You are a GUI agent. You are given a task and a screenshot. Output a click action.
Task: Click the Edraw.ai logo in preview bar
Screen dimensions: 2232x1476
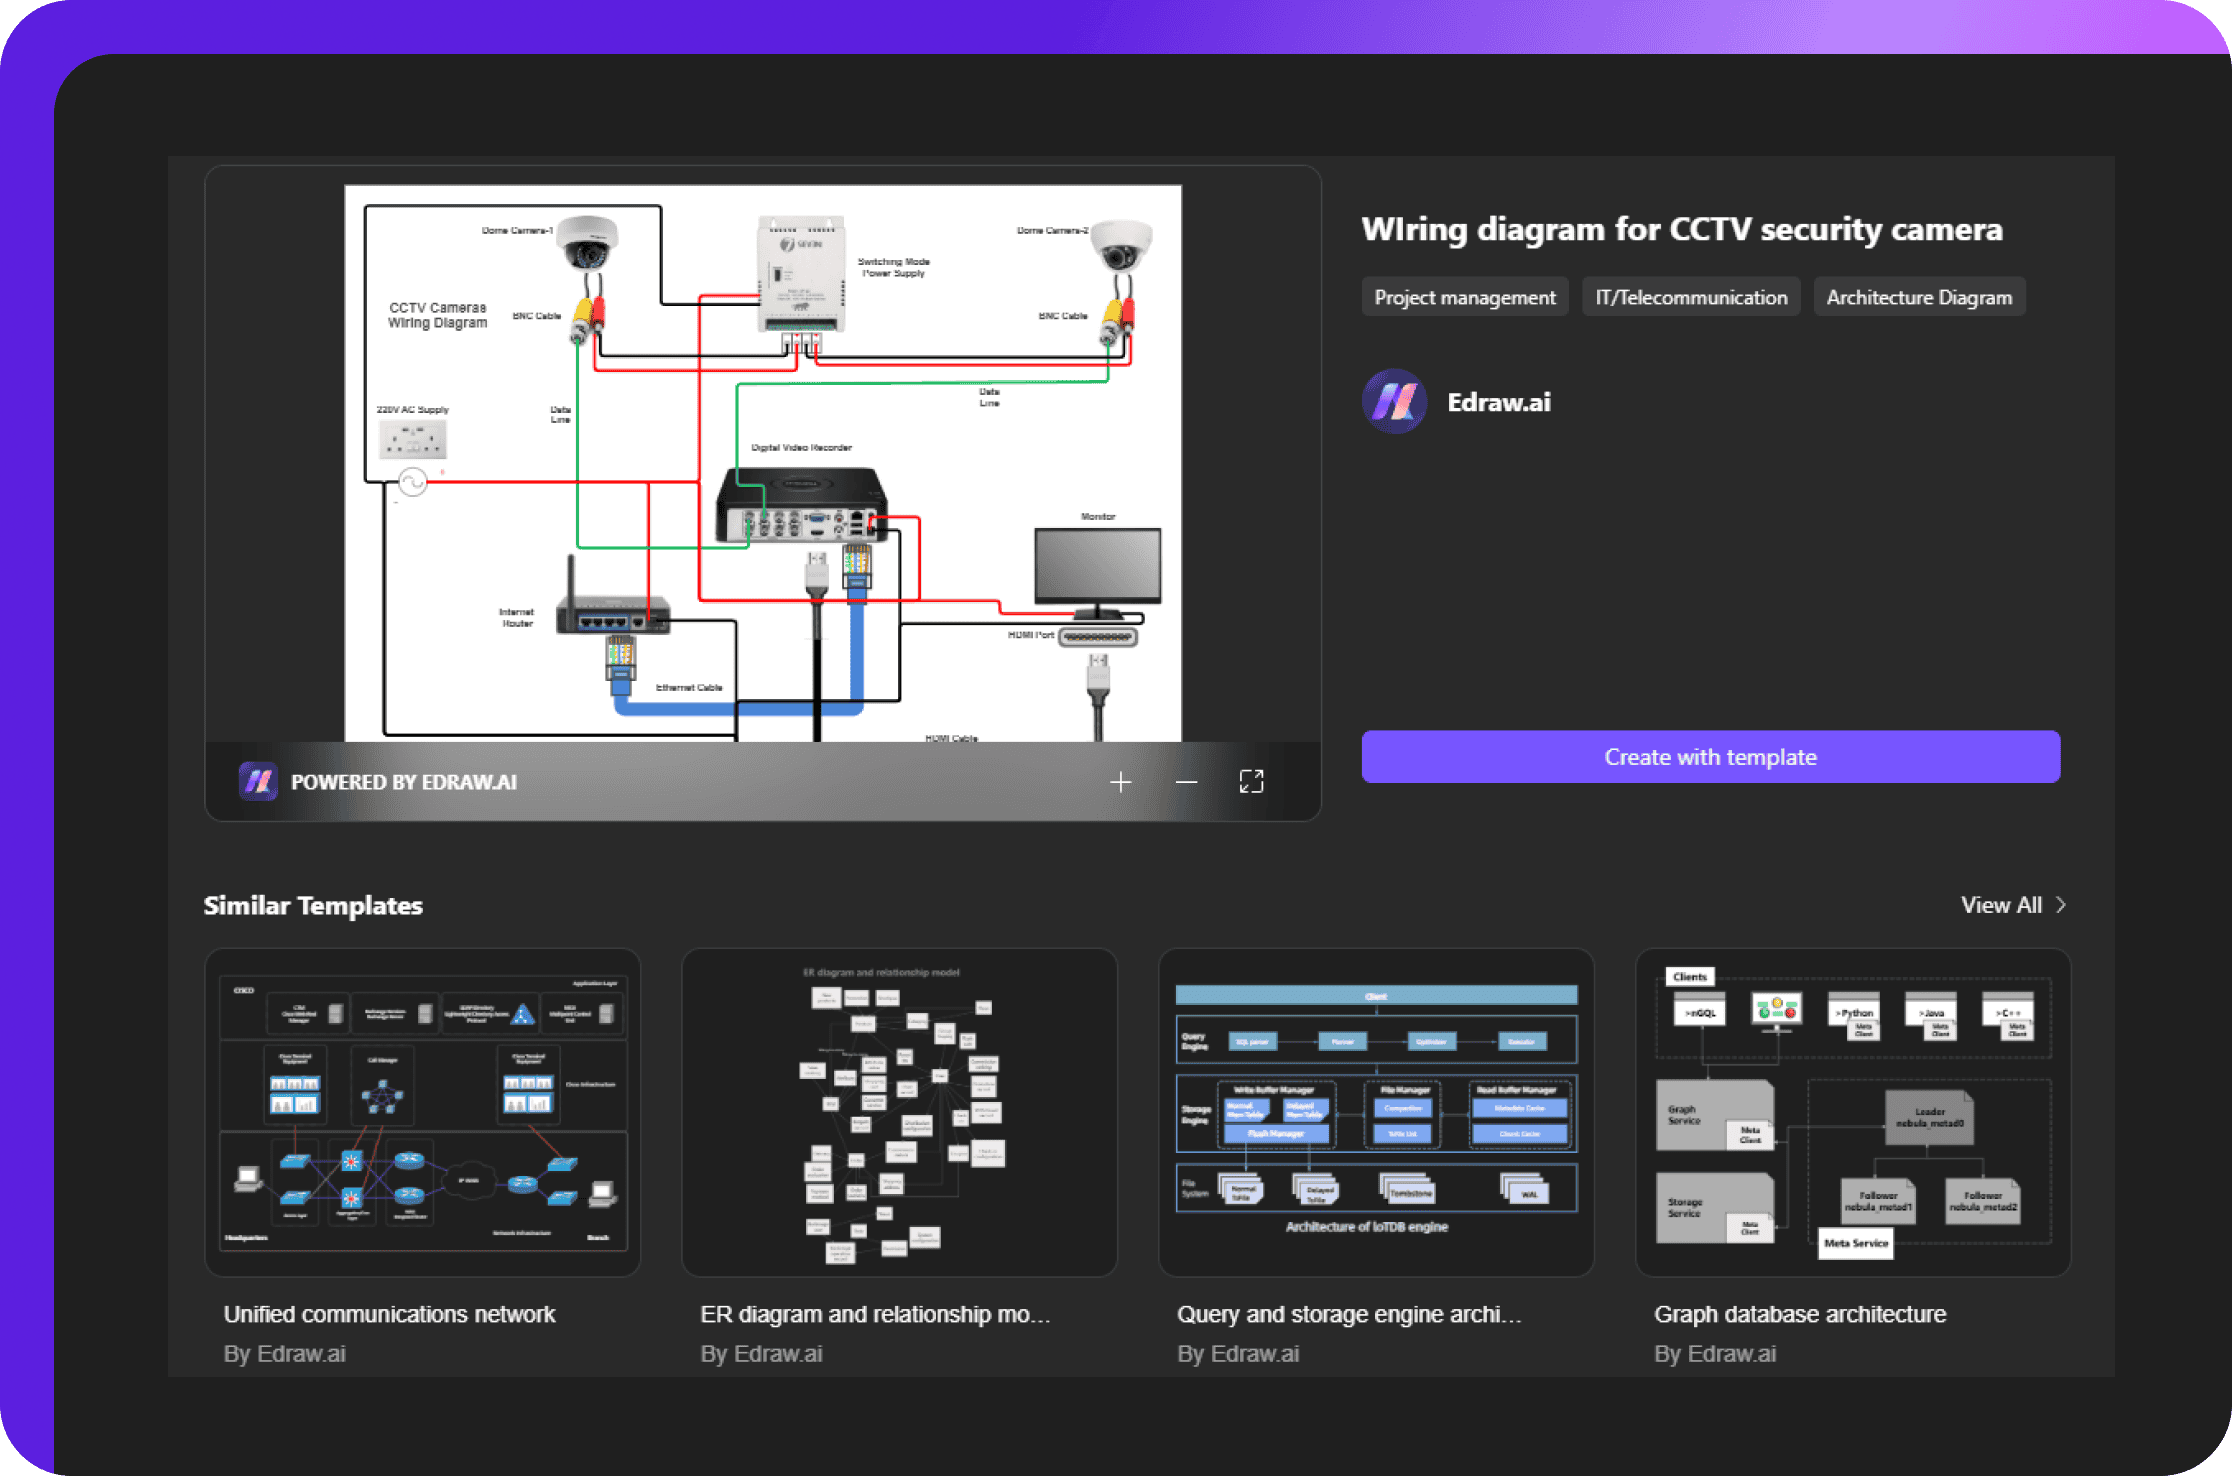(x=258, y=781)
